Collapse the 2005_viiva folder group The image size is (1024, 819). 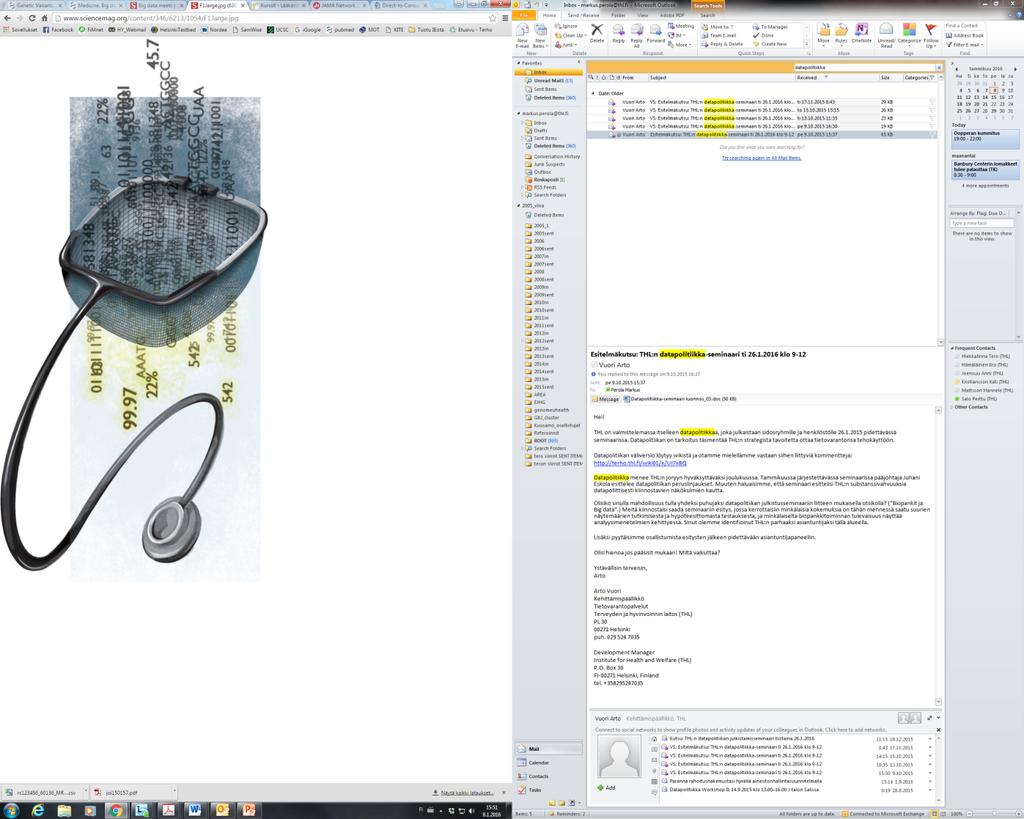[x=519, y=206]
